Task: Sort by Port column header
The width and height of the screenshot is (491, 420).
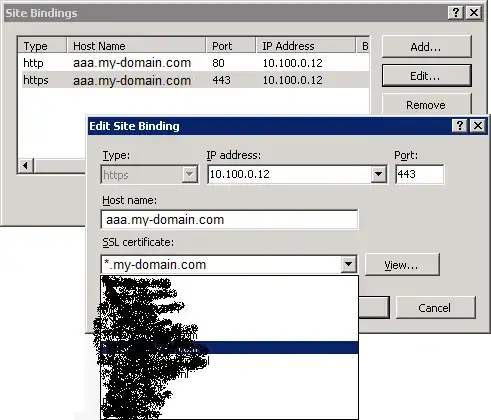Action: tap(231, 46)
